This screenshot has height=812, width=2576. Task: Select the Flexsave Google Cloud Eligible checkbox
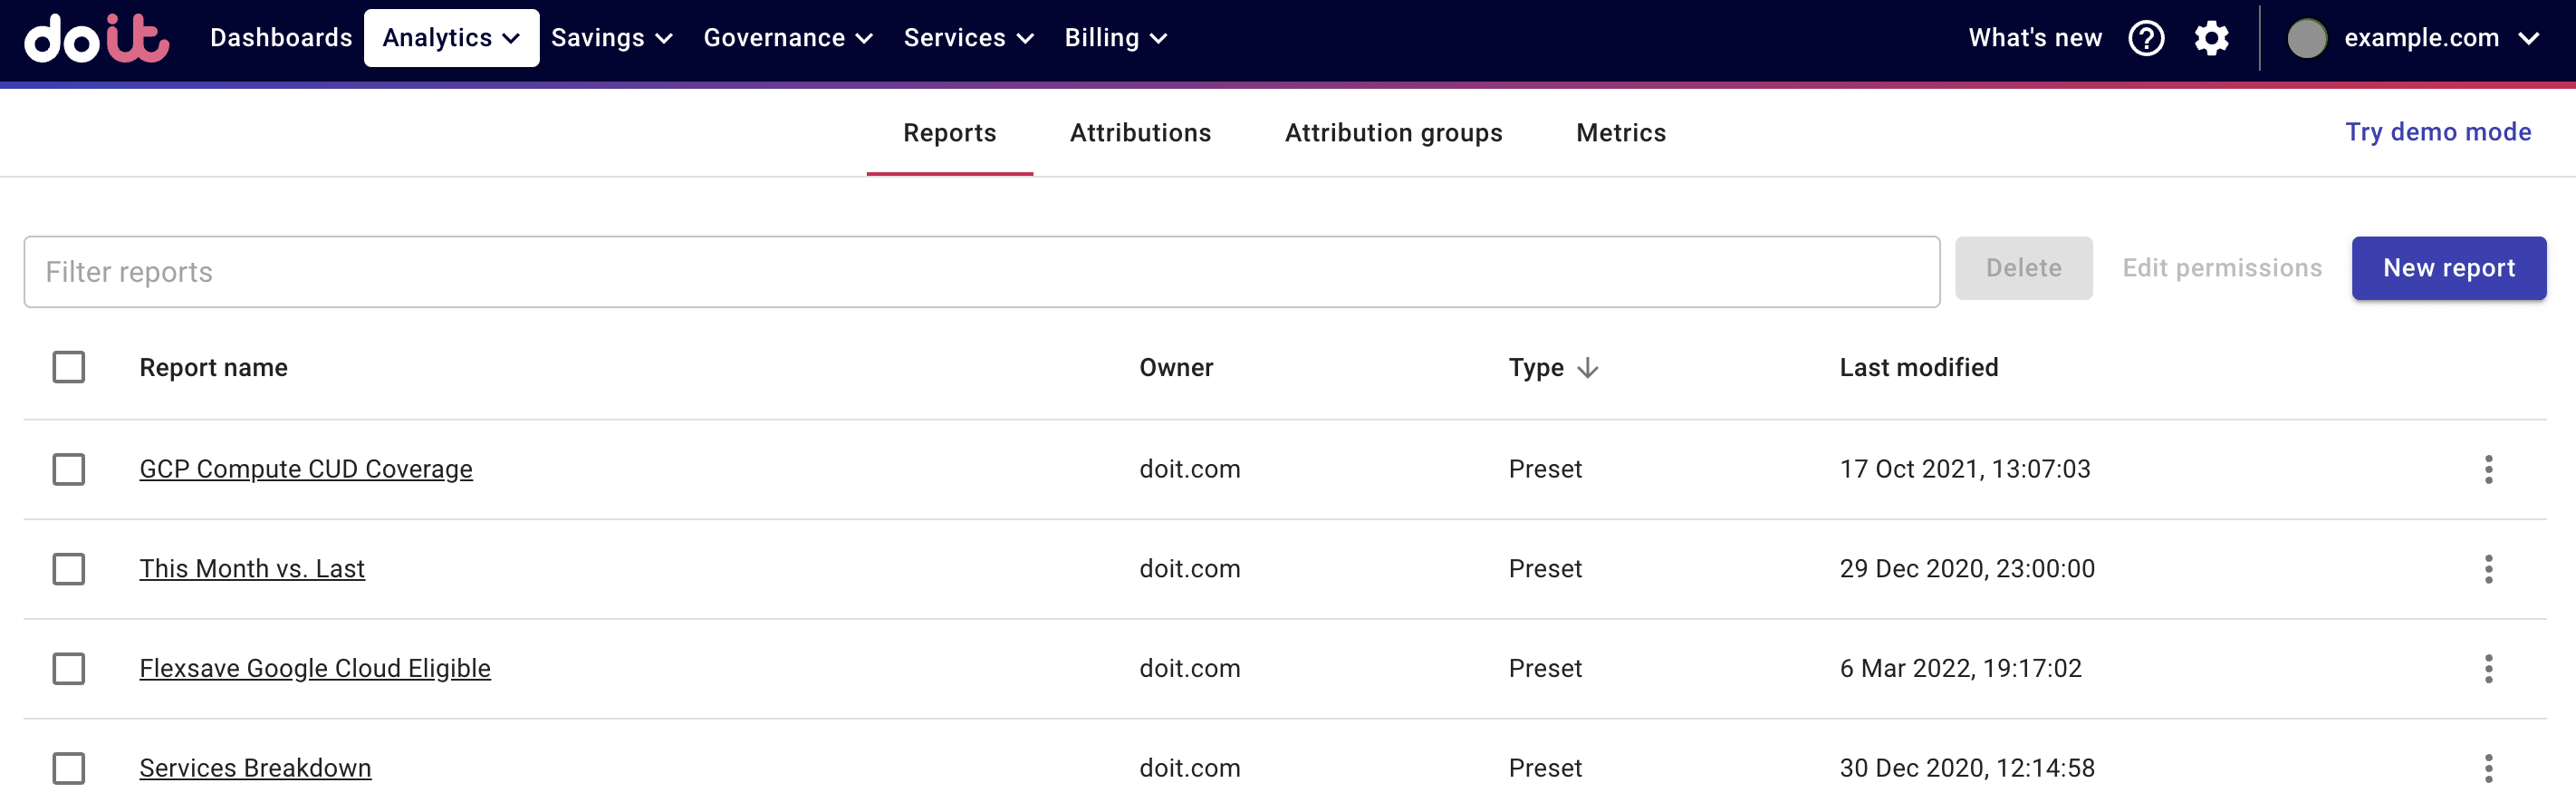(x=69, y=668)
